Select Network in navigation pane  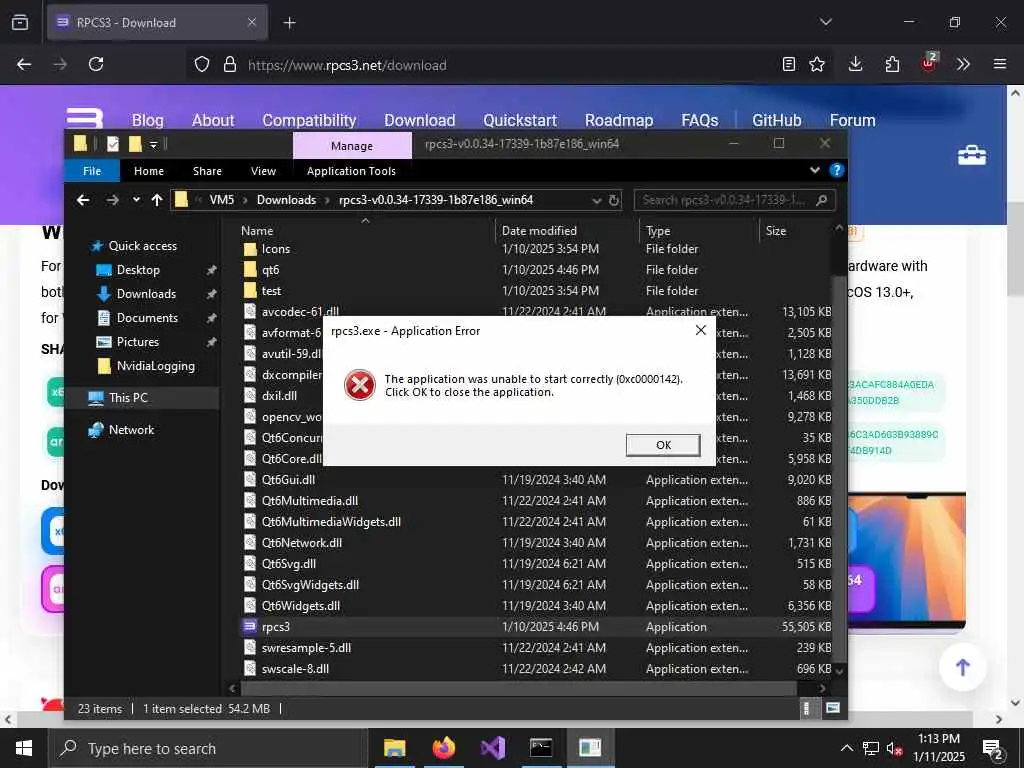coord(131,430)
